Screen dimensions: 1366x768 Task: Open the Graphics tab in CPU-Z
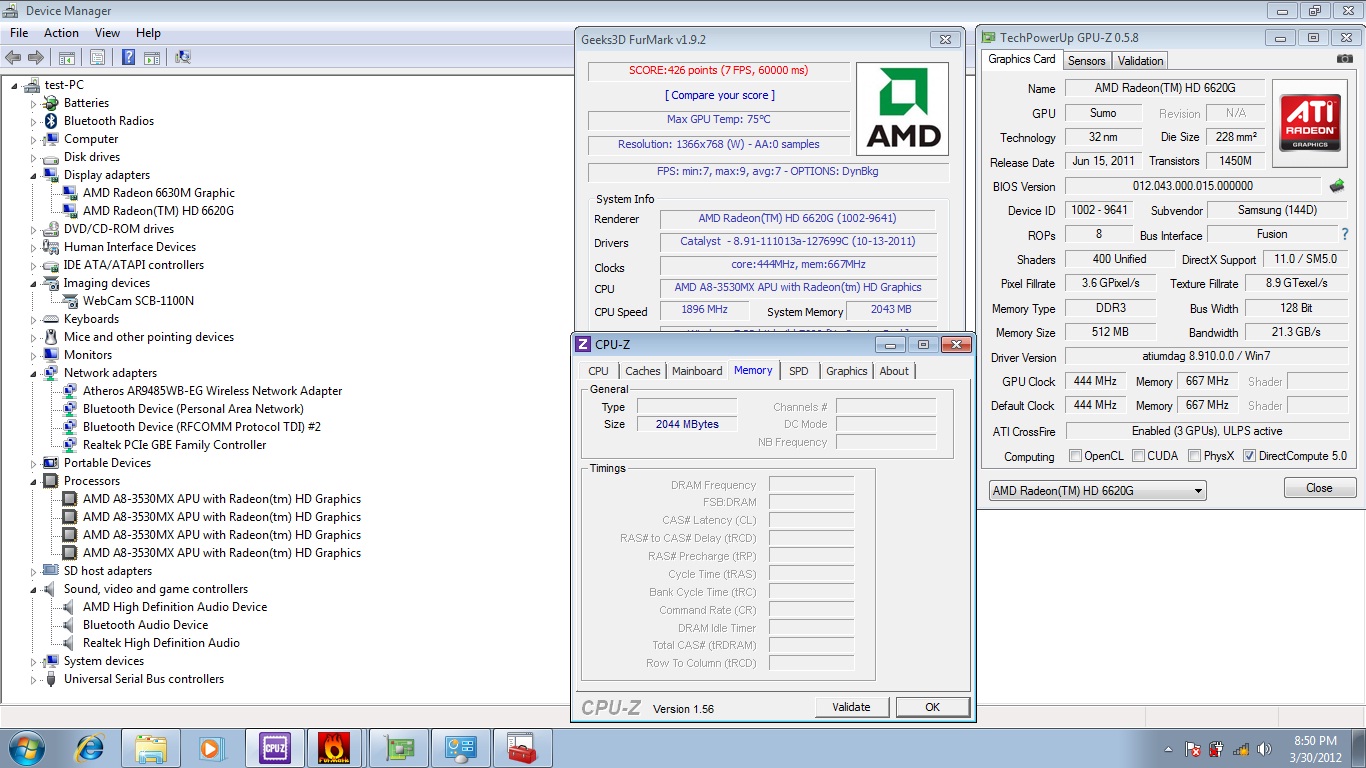tap(847, 371)
